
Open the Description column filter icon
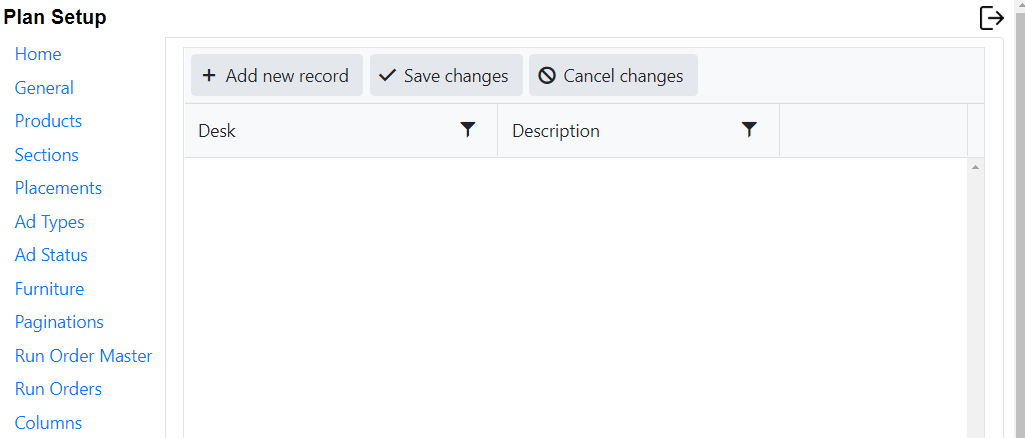(749, 129)
